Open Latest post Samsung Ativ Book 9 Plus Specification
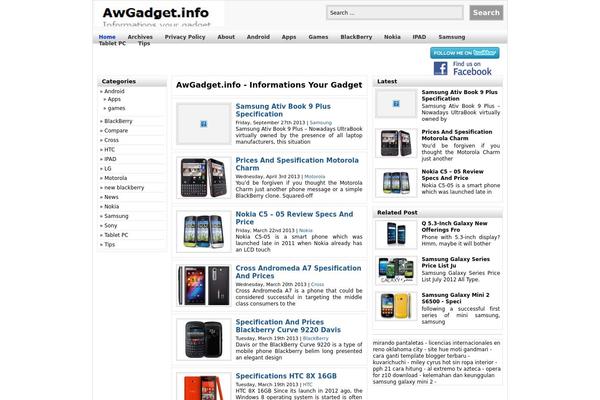 point(460,95)
